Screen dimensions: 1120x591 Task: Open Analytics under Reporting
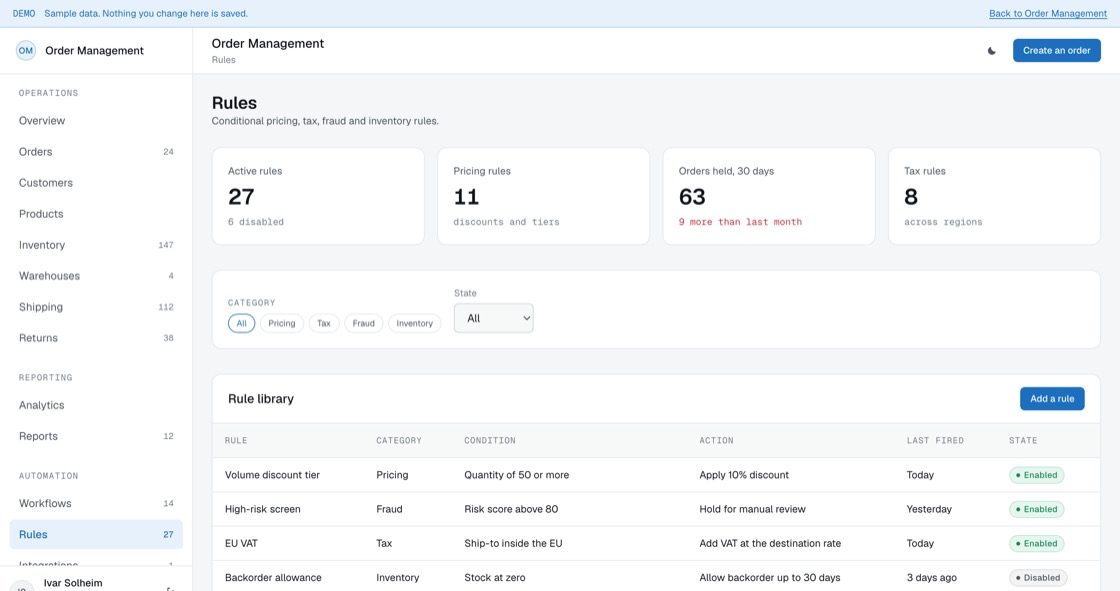(x=96, y=405)
